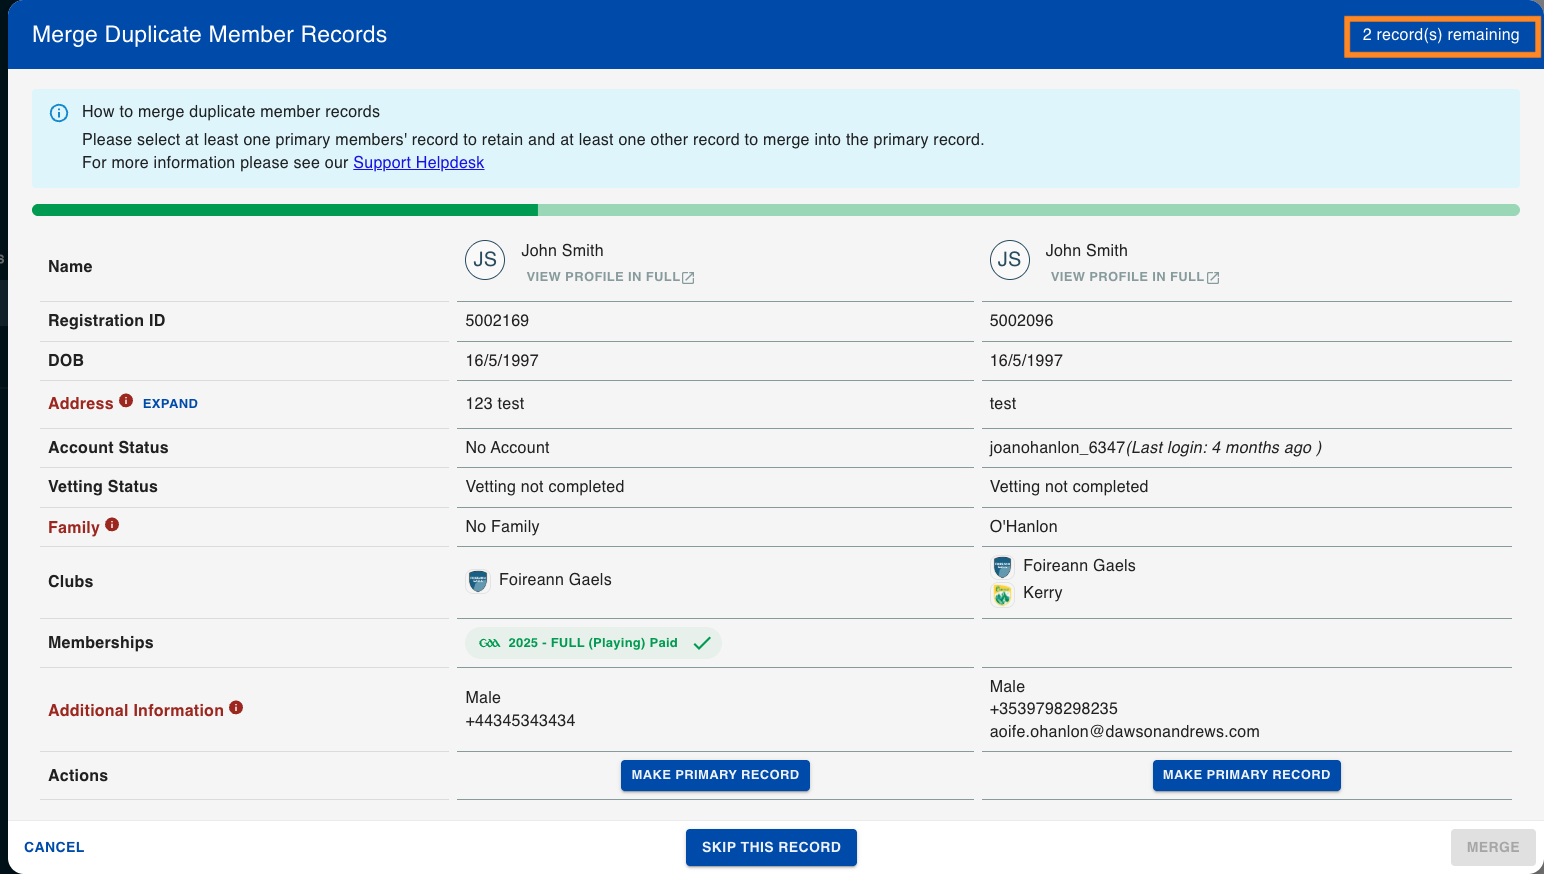Click the Family row label

(74, 527)
